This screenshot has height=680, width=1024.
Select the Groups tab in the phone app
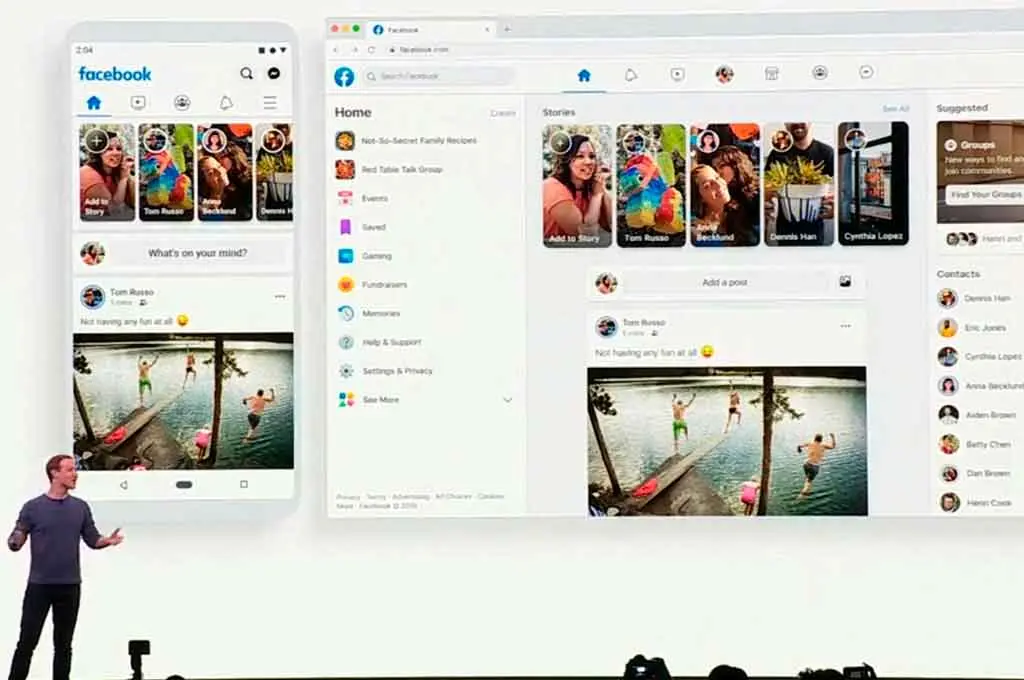tap(182, 103)
